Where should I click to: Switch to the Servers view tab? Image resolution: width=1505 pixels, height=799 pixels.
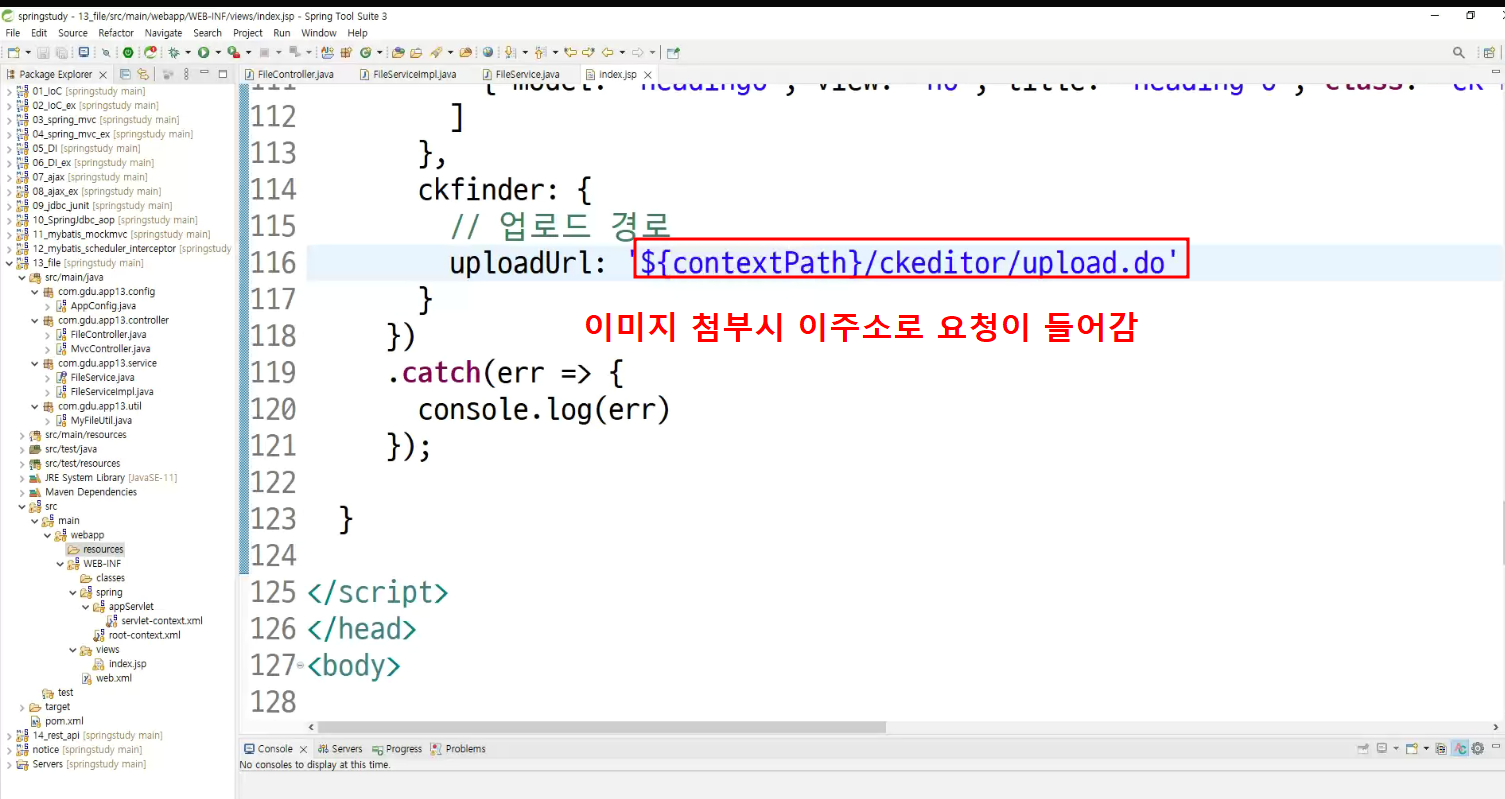point(340,748)
